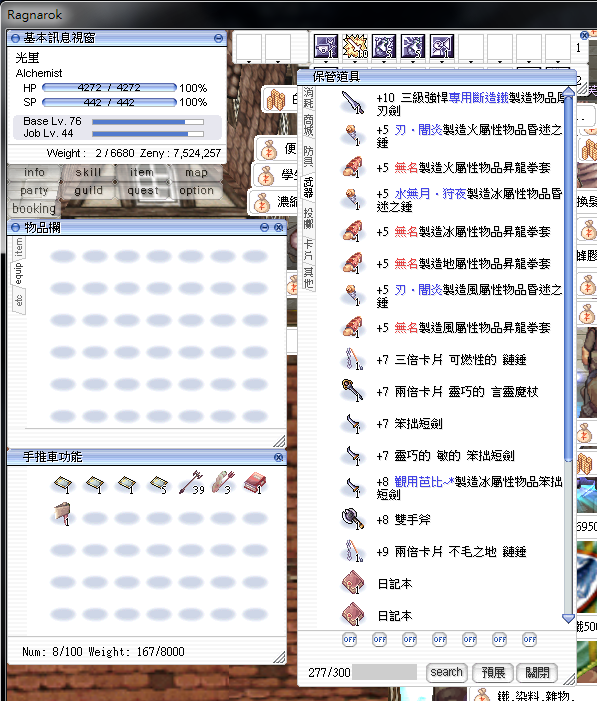Select the signboard item in cart's second row

click(x=63, y=514)
